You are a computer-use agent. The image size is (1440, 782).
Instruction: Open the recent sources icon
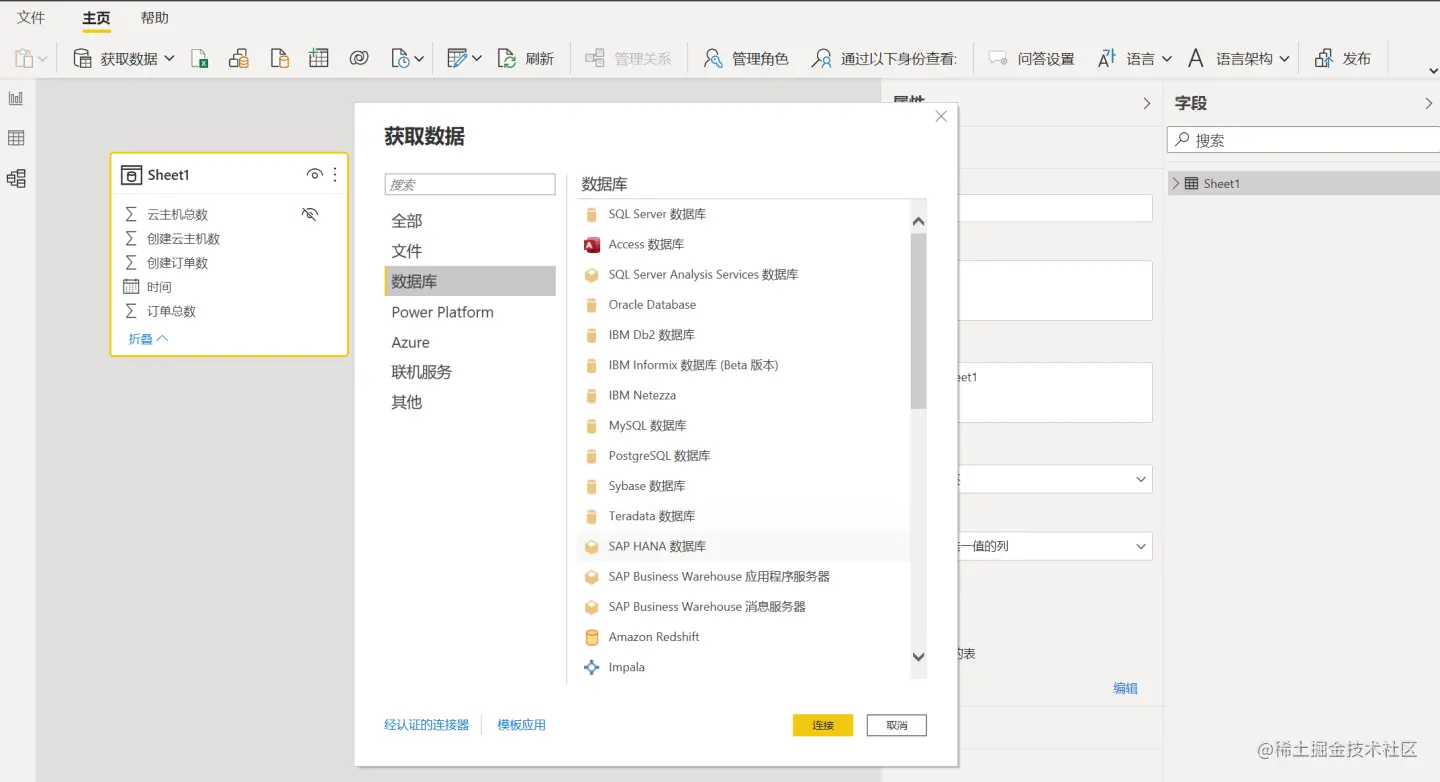tap(400, 59)
